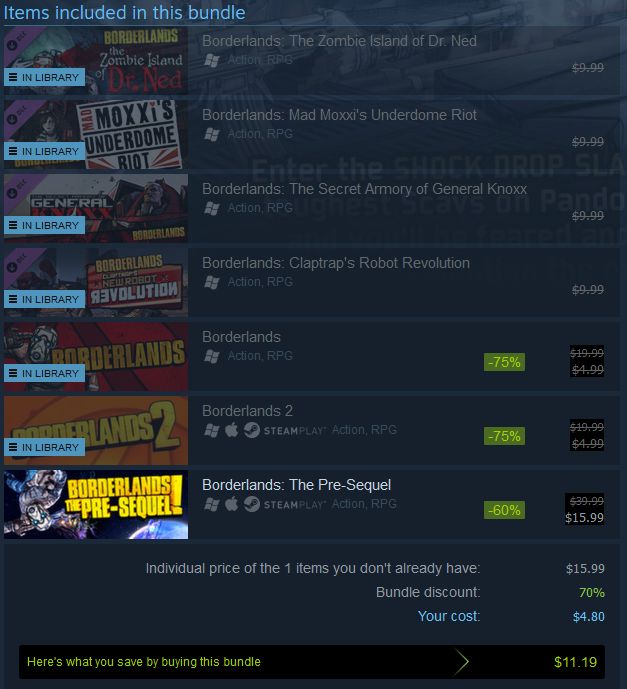The width and height of the screenshot is (627, 689).
Task: Click -60% discount tag on The Pre-Sequel
Action: 504,510
